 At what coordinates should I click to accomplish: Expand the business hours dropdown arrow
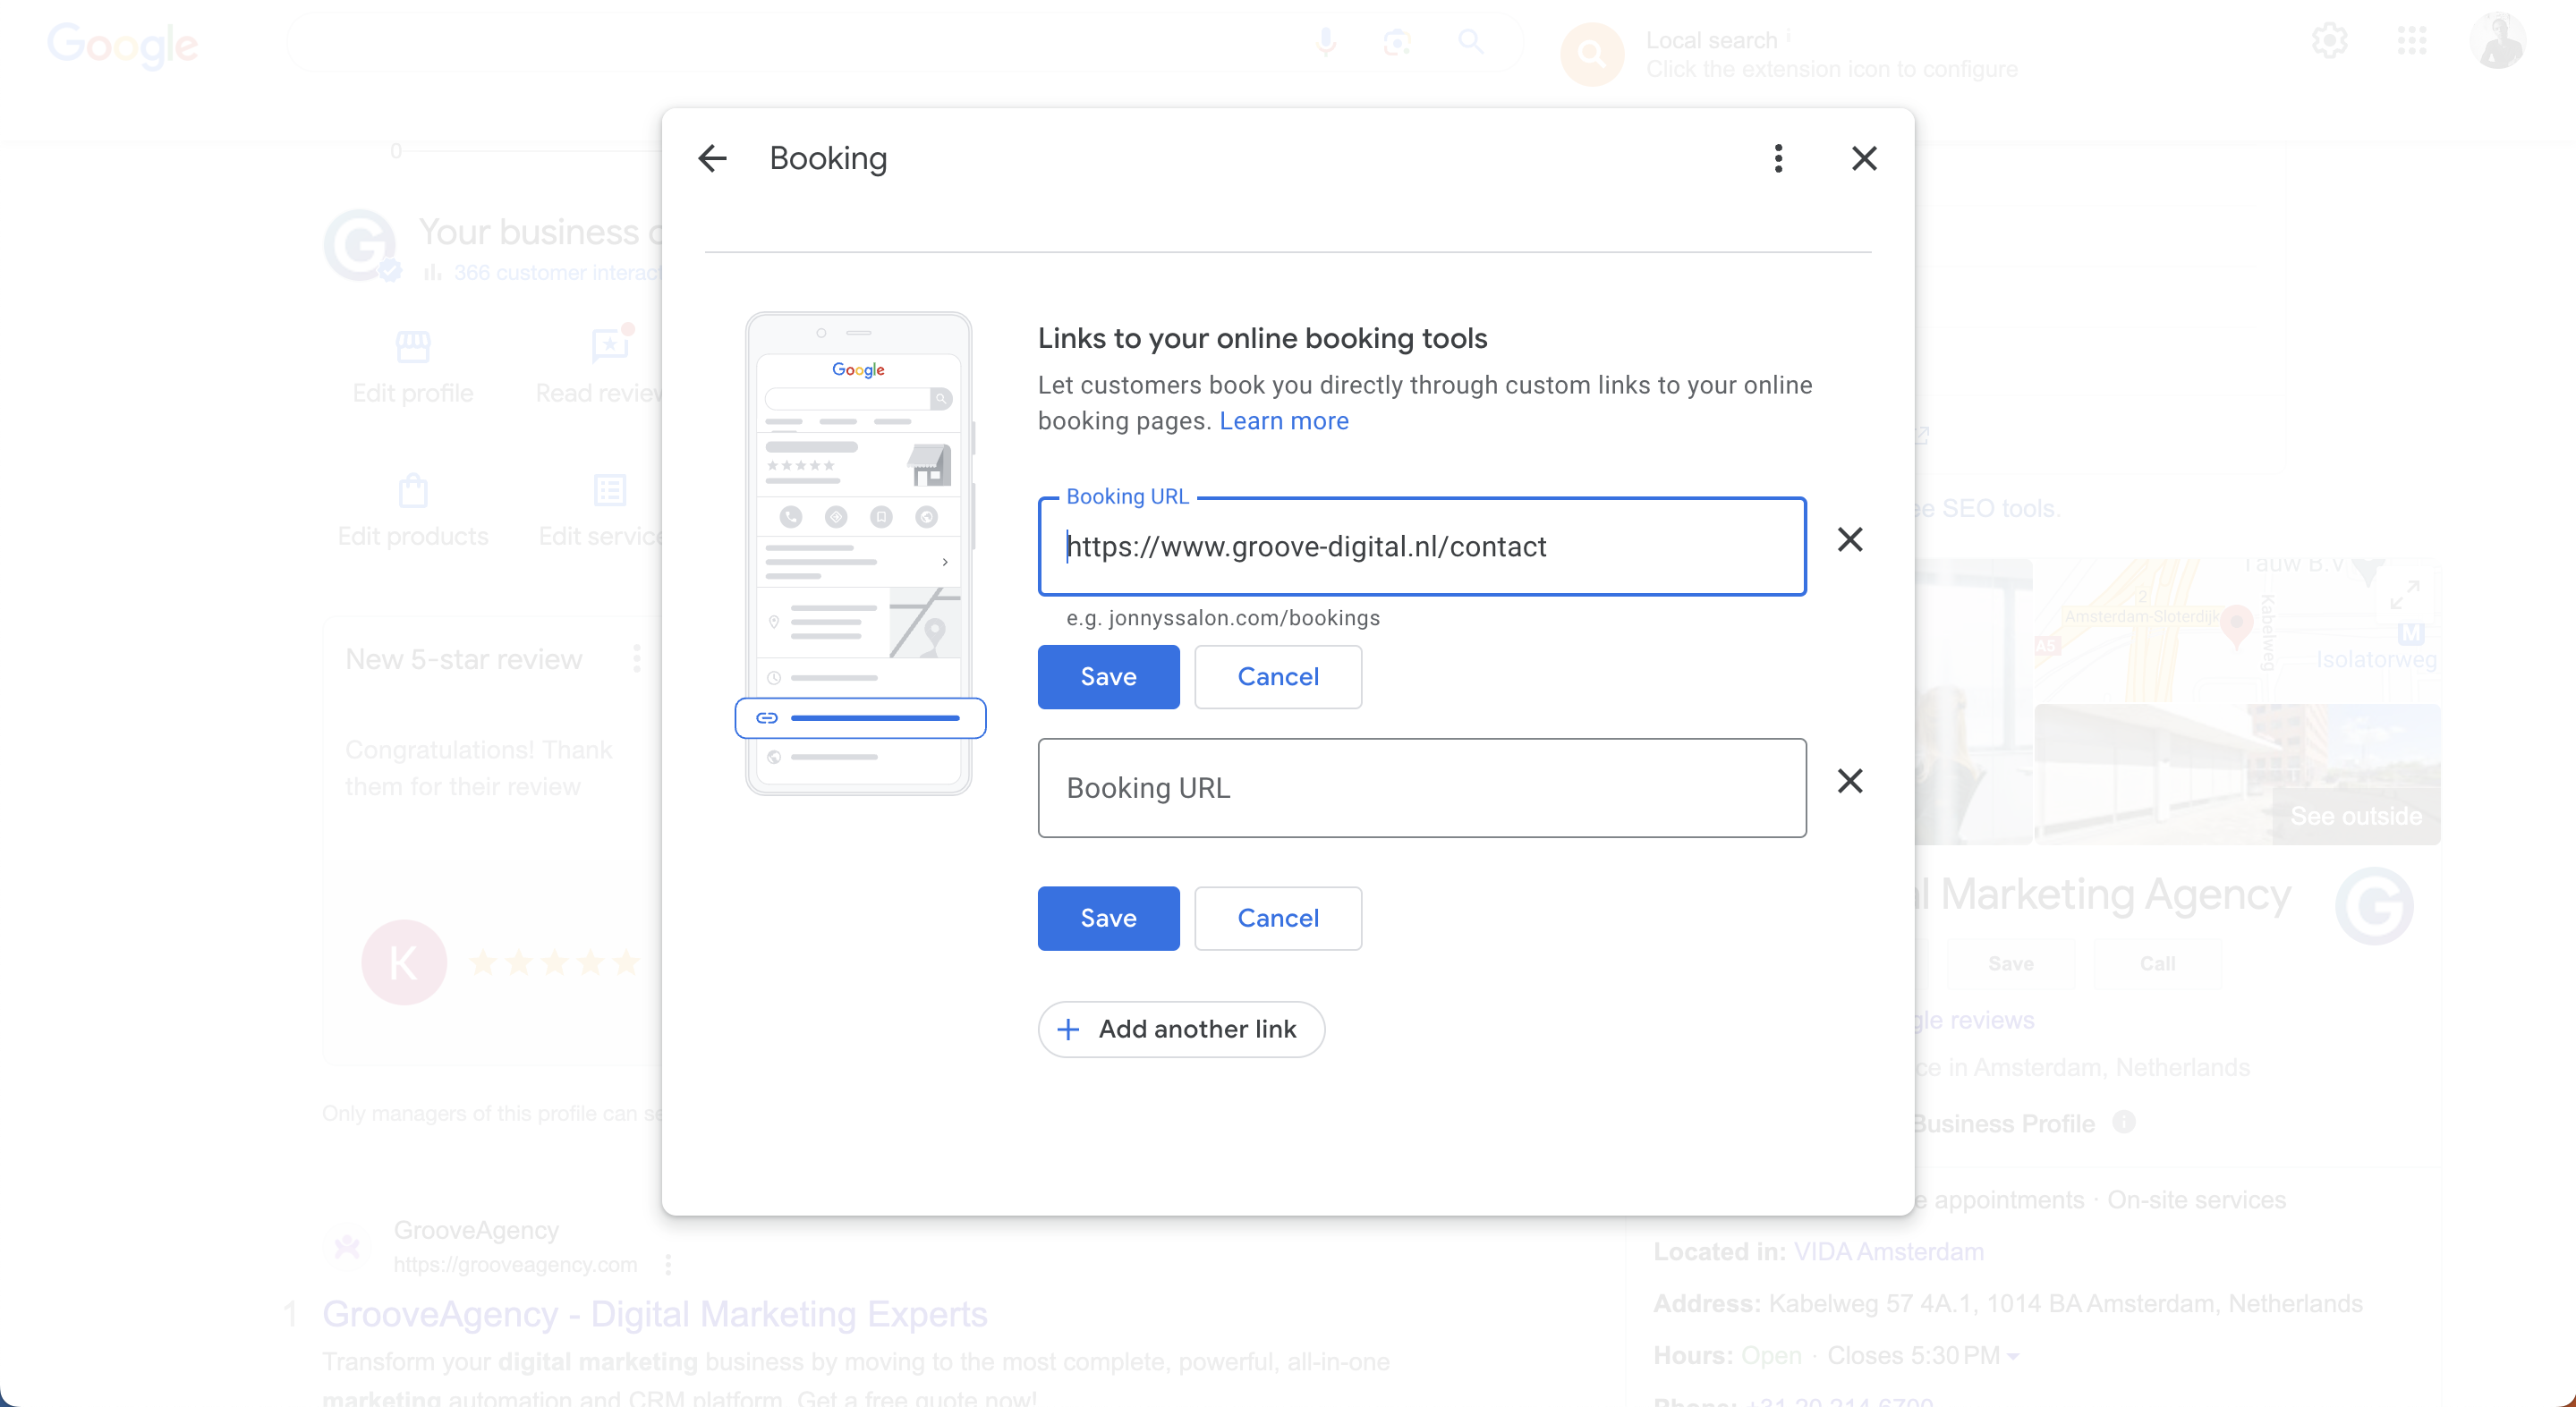pyautogui.click(x=2013, y=1356)
